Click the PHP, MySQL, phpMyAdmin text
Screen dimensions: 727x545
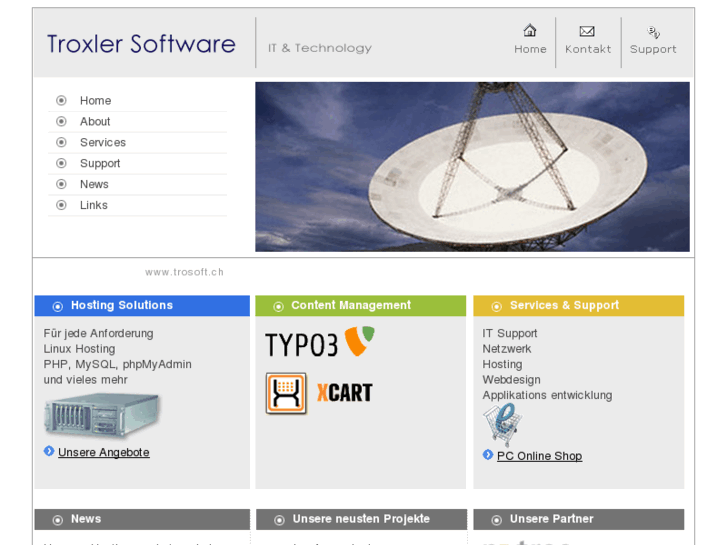click(x=117, y=364)
